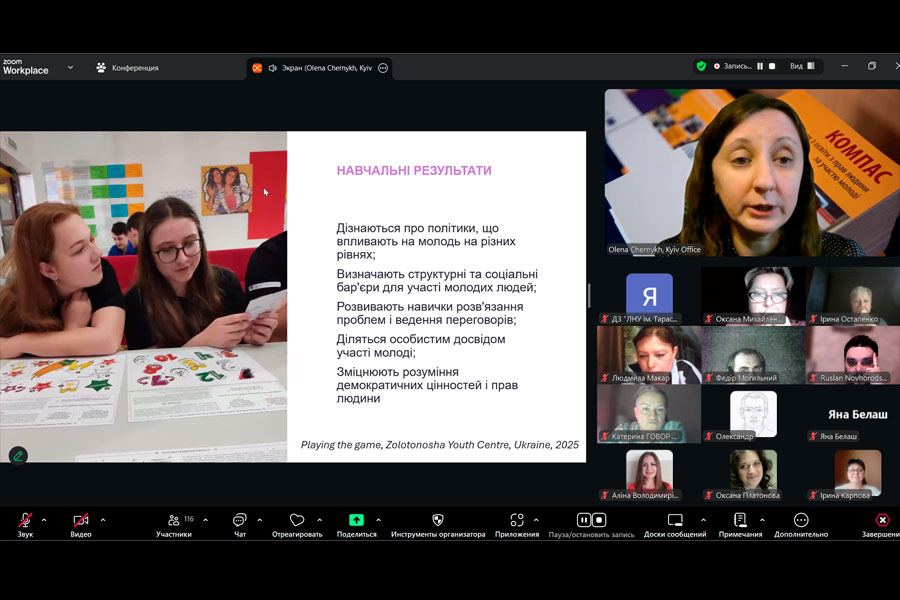900x600 pixels.
Task: Open the Приложения apps icon
Action: 517,521
